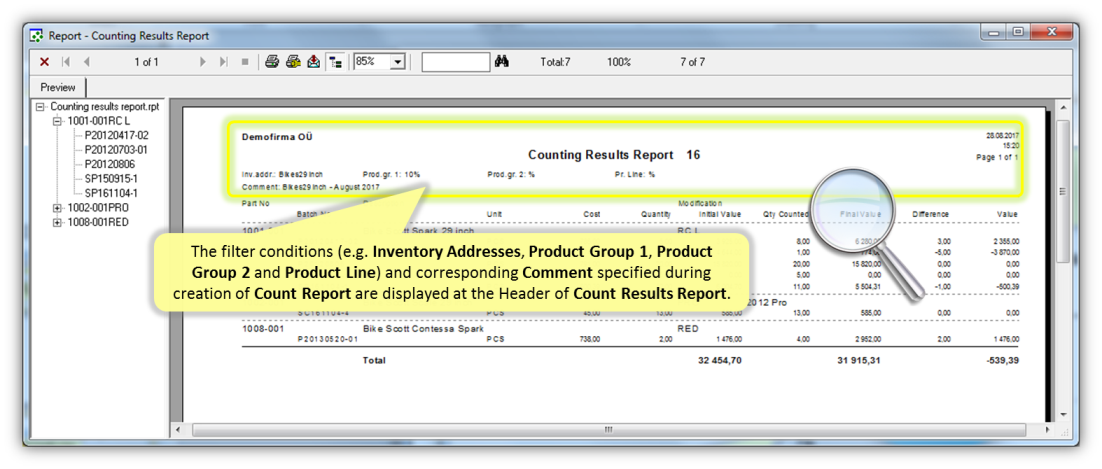Image resolution: width=1102 pixels, height=469 pixels.
Task: Click the Difference column header
Action: pyautogui.click(x=931, y=214)
